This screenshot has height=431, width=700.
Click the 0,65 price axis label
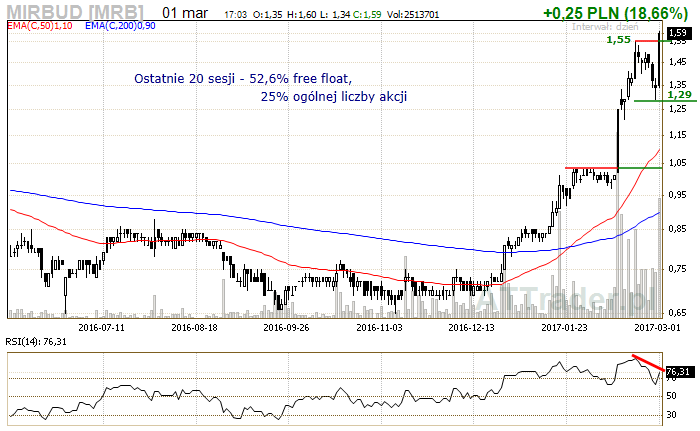tap(677, 313)
